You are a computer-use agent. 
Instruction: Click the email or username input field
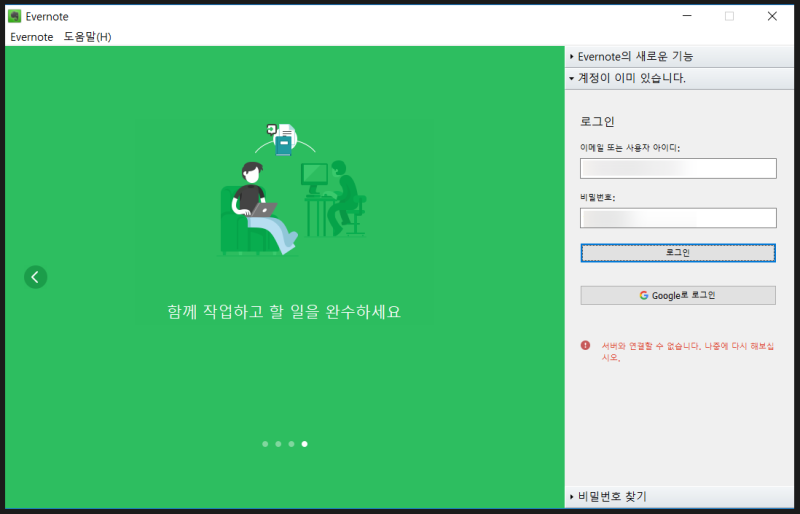[x=678, y=168]
